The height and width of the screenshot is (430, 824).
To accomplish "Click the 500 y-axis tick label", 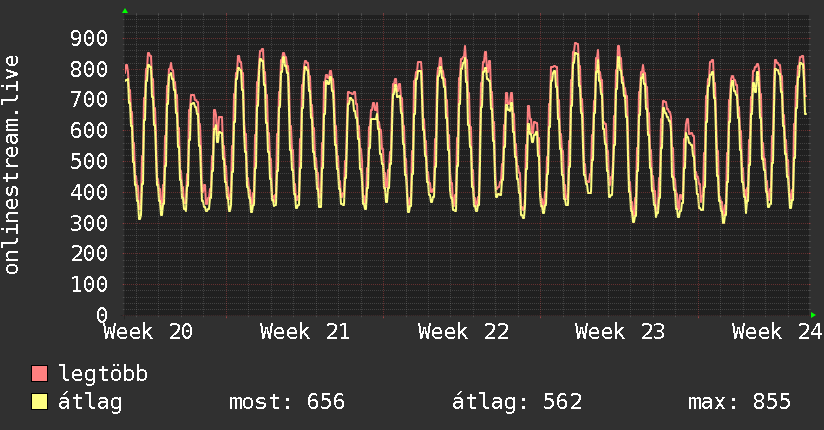I will point(89,161).
